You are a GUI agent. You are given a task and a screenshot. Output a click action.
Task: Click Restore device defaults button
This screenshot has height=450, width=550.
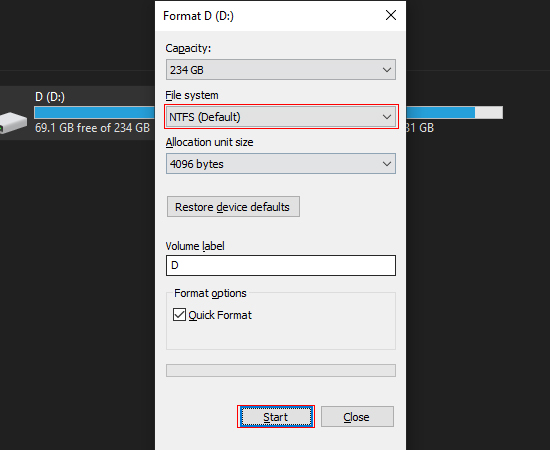click(233, 207)
